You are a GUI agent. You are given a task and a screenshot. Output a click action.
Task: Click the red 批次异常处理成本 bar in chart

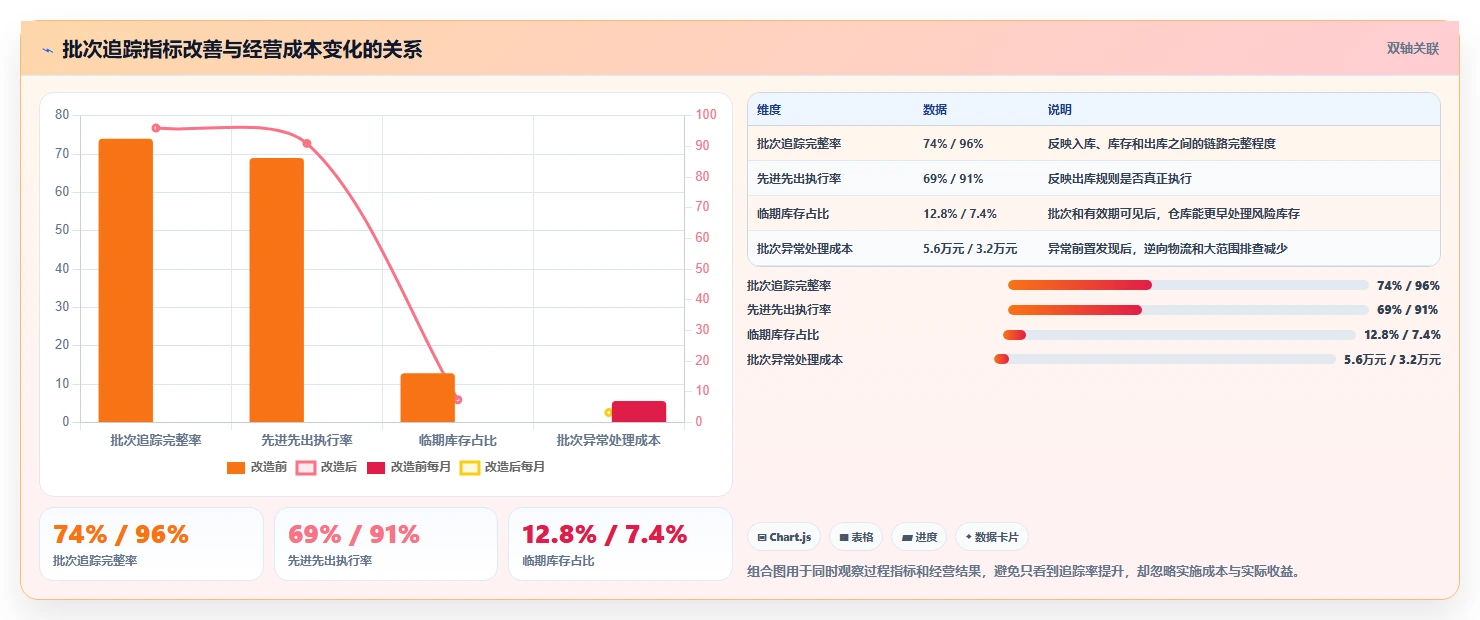(x=639, y=412)
